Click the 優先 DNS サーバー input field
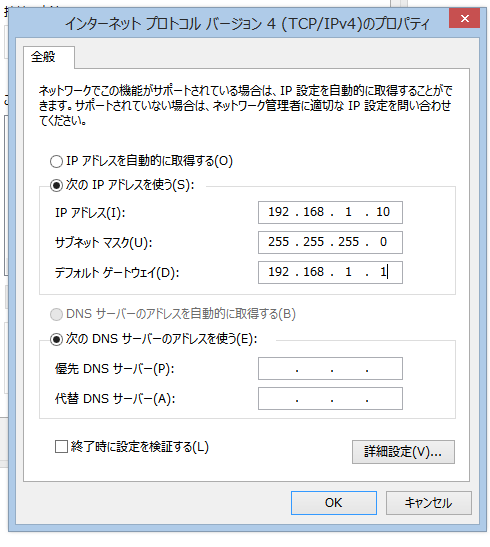490x547 pixels. 330,368
